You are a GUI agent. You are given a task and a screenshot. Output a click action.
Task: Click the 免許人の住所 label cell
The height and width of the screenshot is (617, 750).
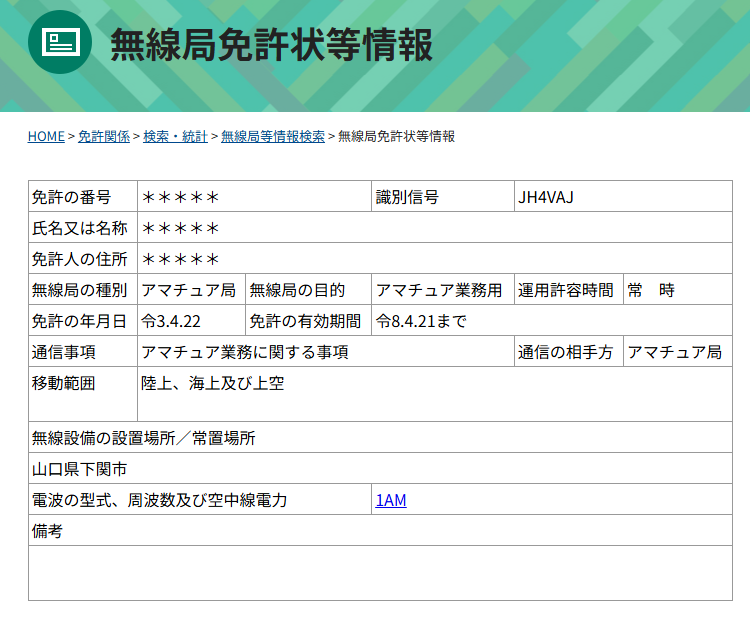pyautogui.click(x=80, y=259)
